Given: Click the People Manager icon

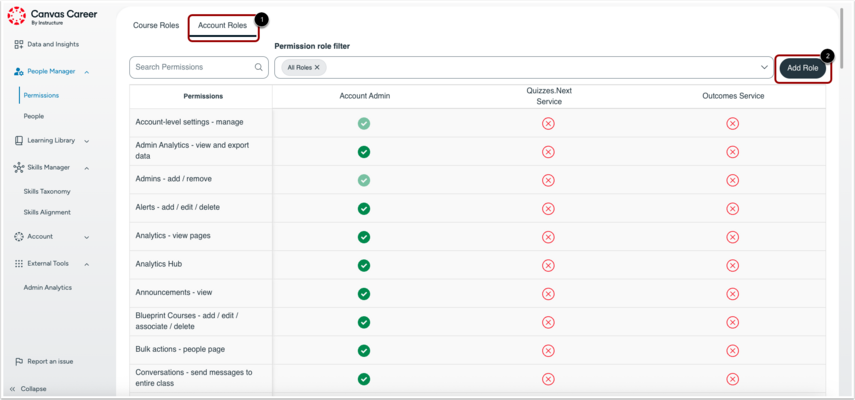Looking at the screenshot, I should click(19, 71).
